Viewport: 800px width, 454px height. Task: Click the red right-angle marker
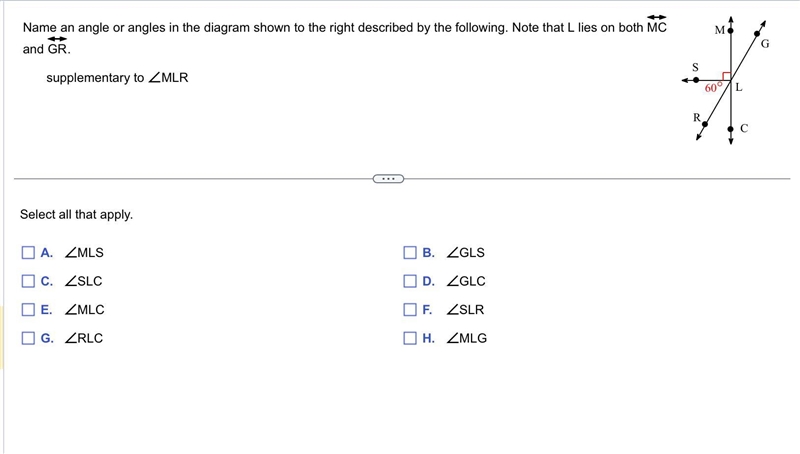tap(727, 76)
